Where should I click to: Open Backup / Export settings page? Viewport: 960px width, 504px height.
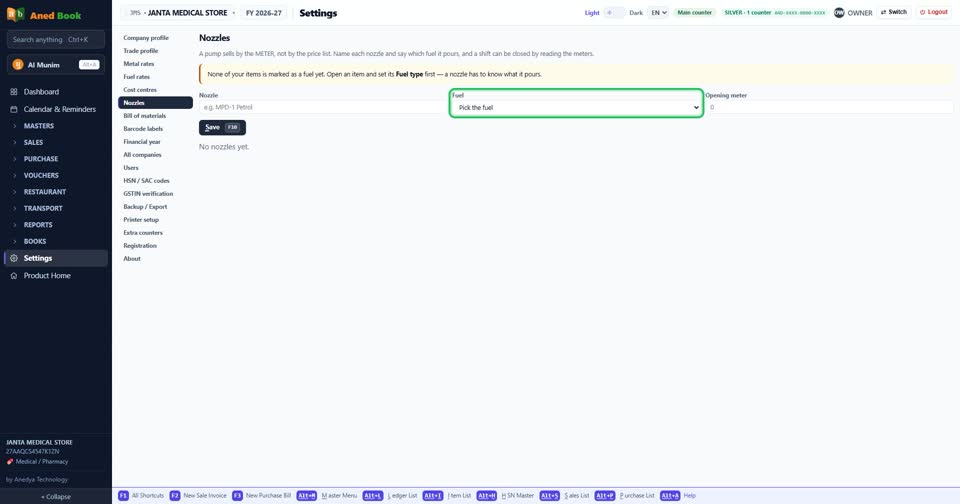click(x=155, y=206)
